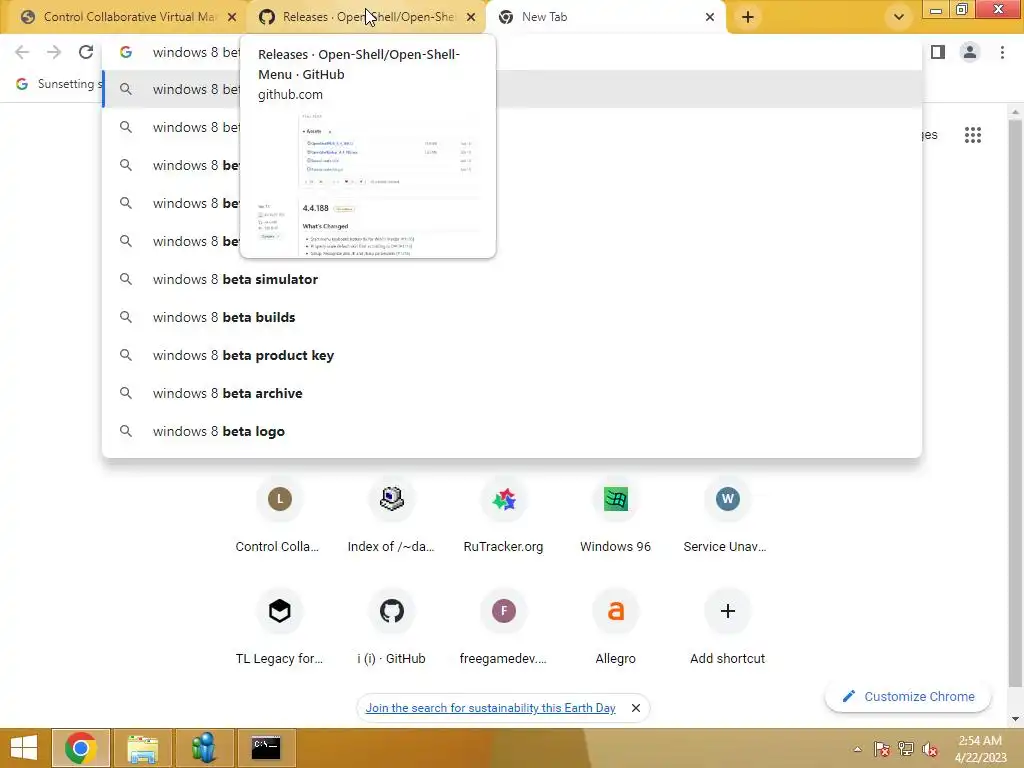
Task: Open the Command Prompt taskbar icon
Action: click(266, 748)
